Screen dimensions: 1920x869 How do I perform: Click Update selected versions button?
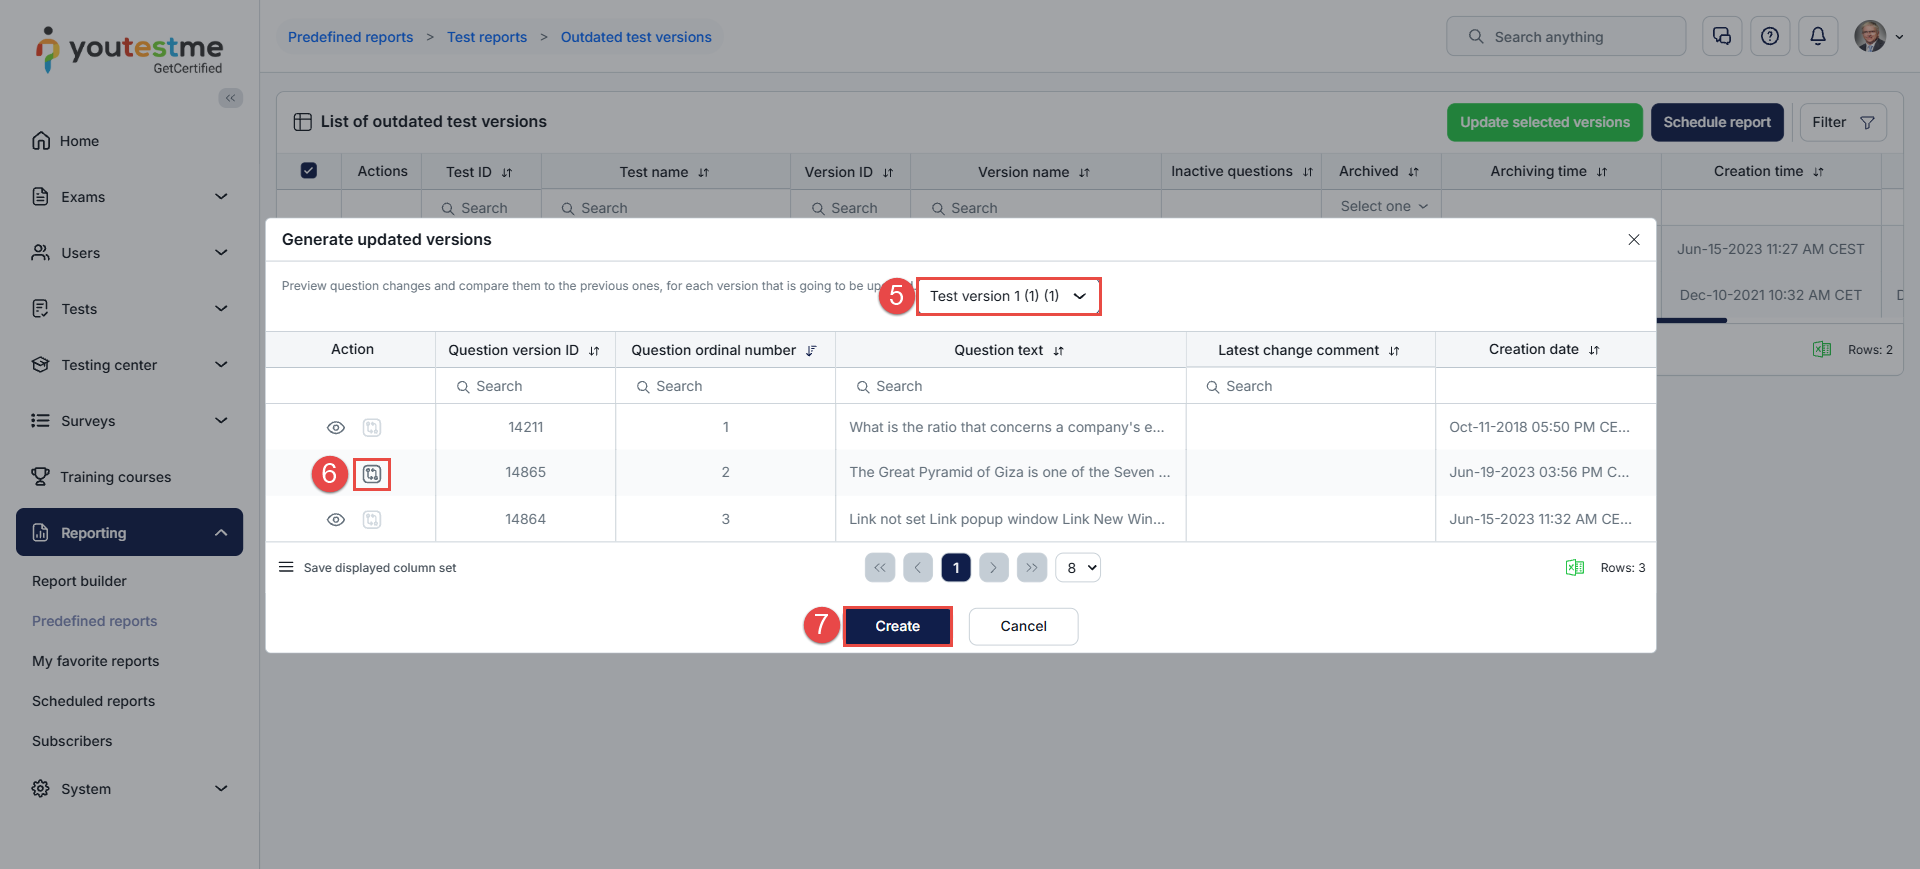click(1544, 122)
